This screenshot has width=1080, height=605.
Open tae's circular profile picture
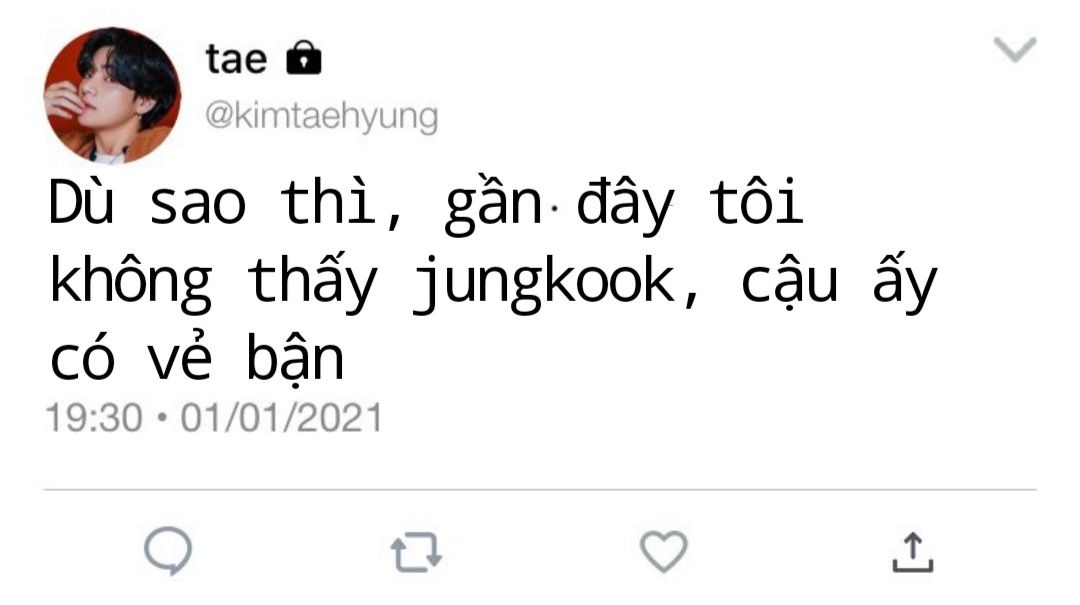[x=112, y=96]
